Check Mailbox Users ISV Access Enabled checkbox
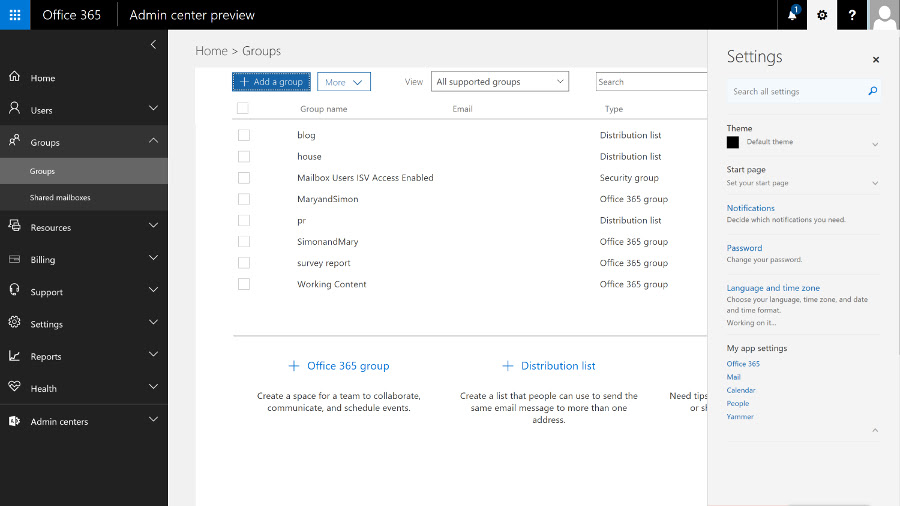The width and height of the screenshot is (900, 506). 244,178
